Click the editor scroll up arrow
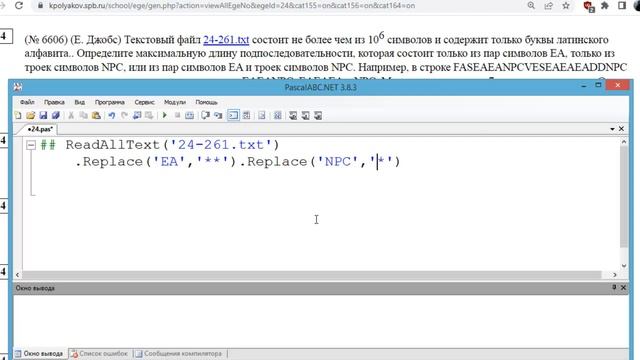Image resolution: width=640 pixels, height=360 pixels. pyautogui.click(x=624, y=142)
